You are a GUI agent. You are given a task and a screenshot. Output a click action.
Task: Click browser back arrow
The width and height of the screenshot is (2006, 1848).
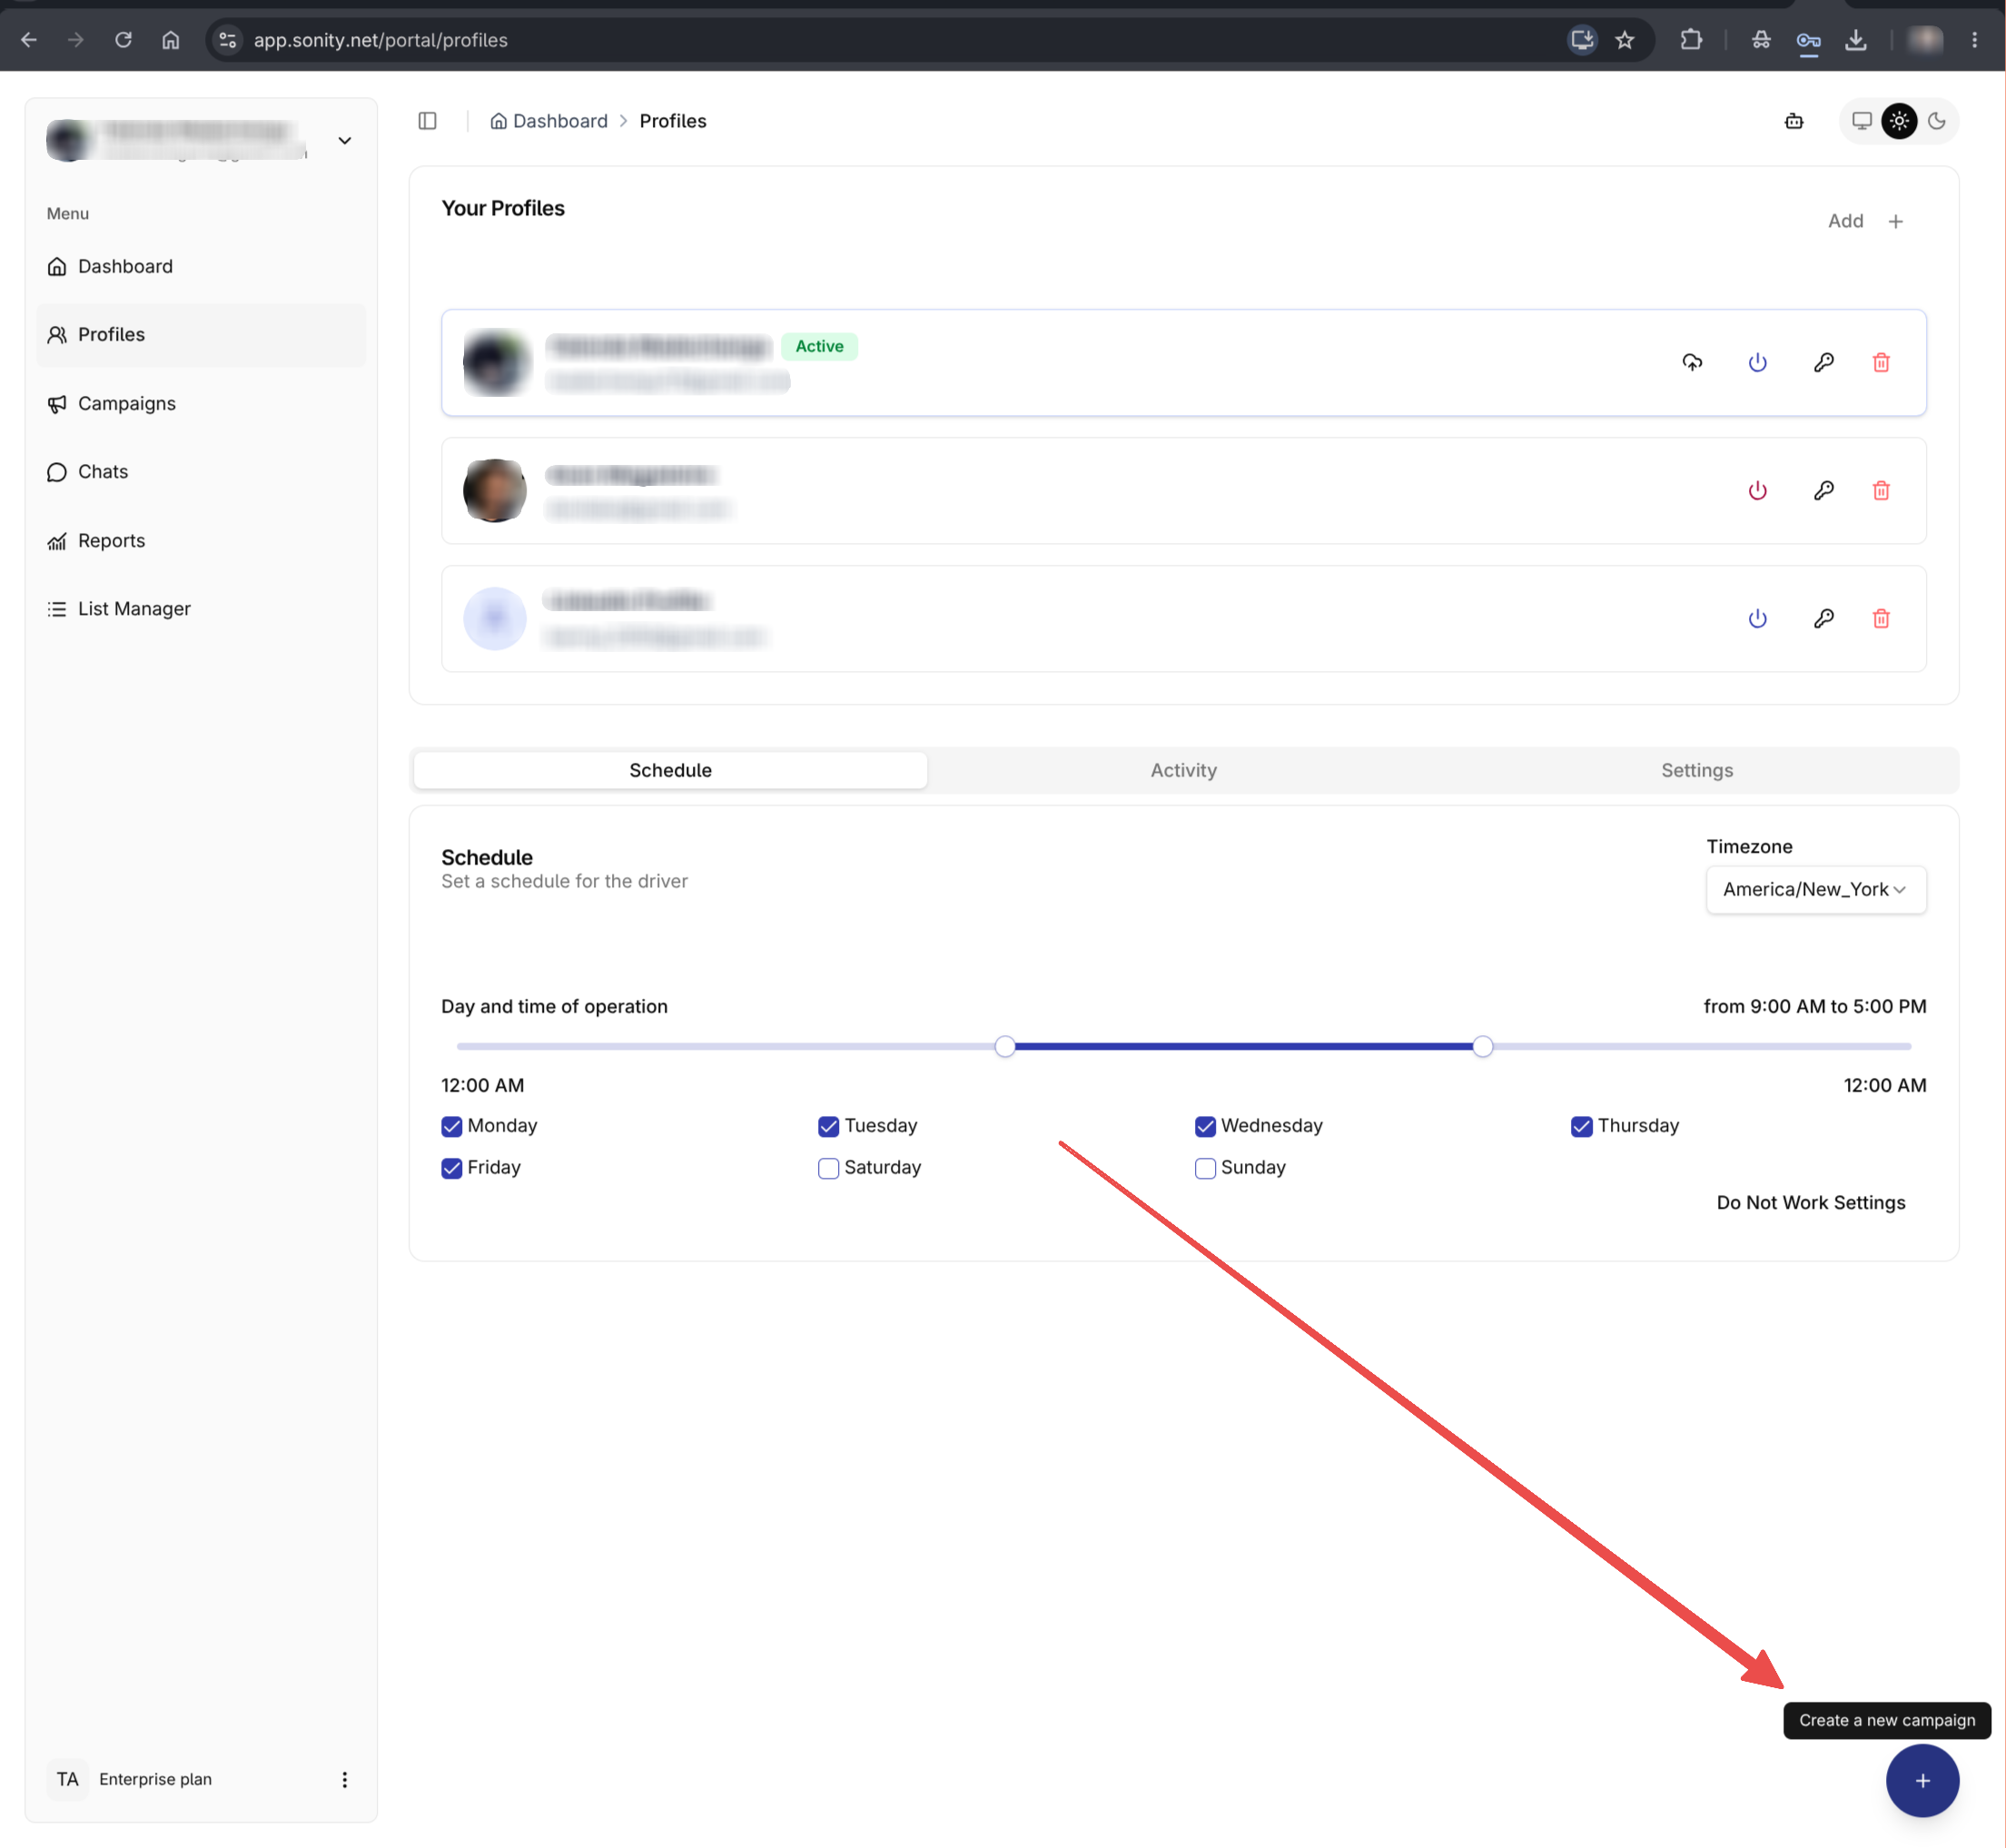tap(29, 40)
